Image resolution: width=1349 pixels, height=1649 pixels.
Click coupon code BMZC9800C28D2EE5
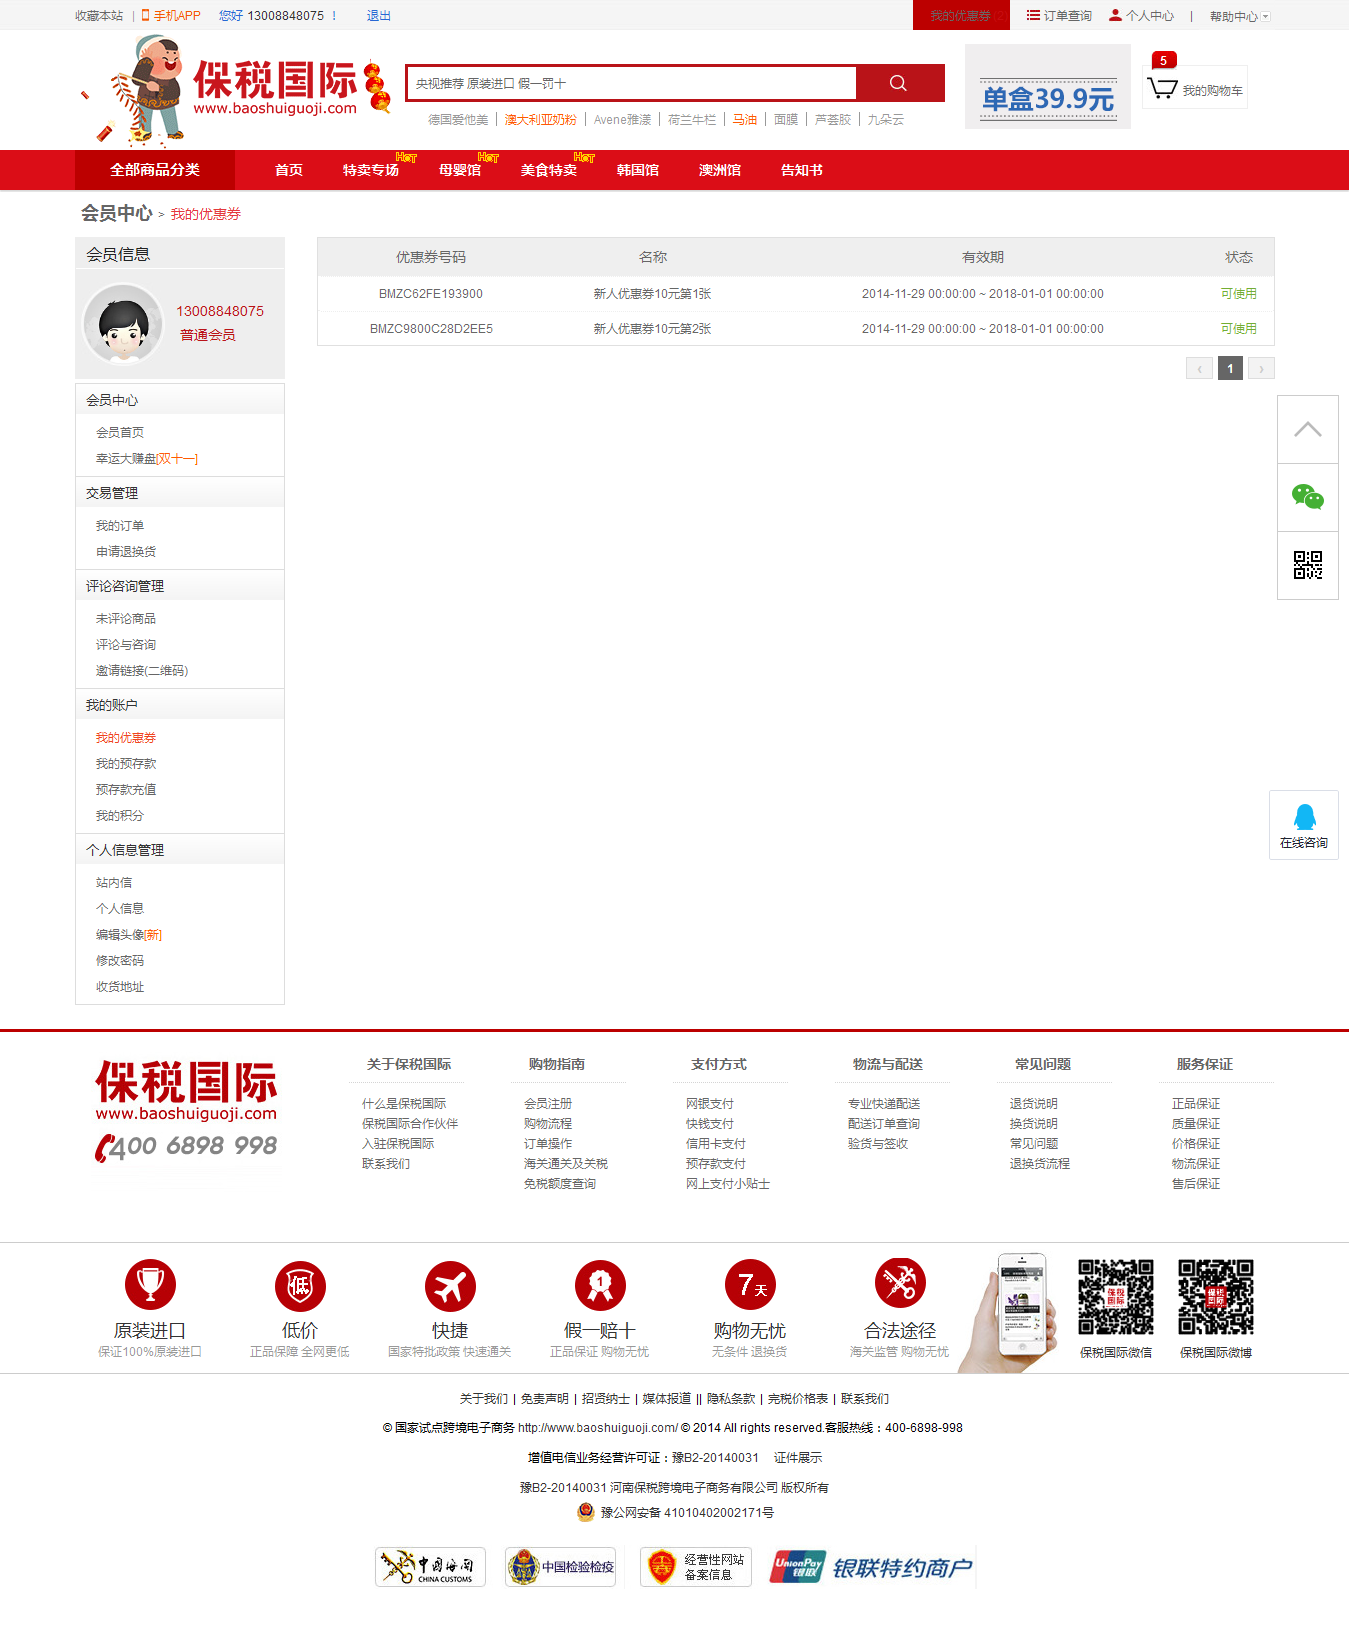point(431,329)
